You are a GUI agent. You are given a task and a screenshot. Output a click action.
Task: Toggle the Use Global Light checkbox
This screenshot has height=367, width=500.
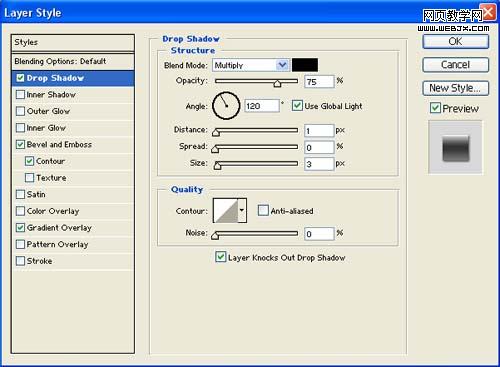[297, 106]
